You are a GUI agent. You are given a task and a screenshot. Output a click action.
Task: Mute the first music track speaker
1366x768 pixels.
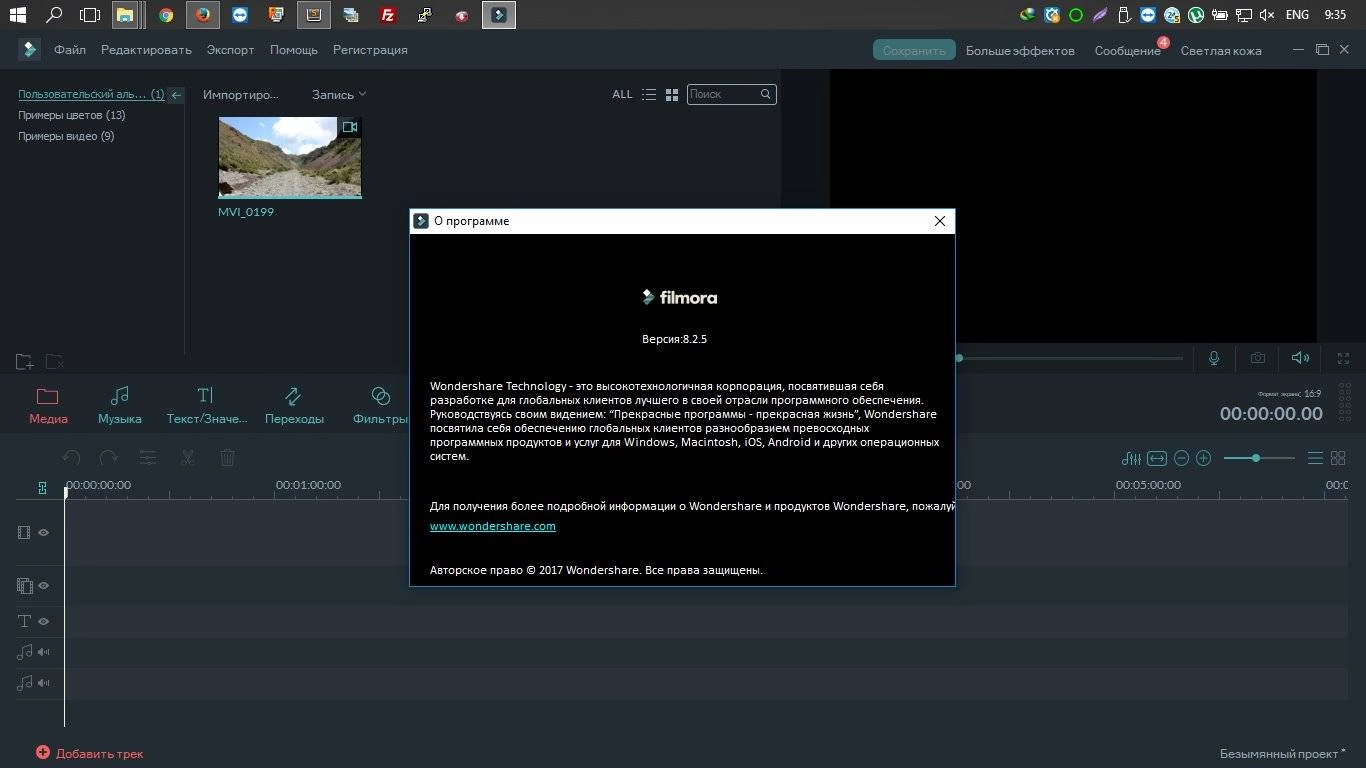pos(44,652)
